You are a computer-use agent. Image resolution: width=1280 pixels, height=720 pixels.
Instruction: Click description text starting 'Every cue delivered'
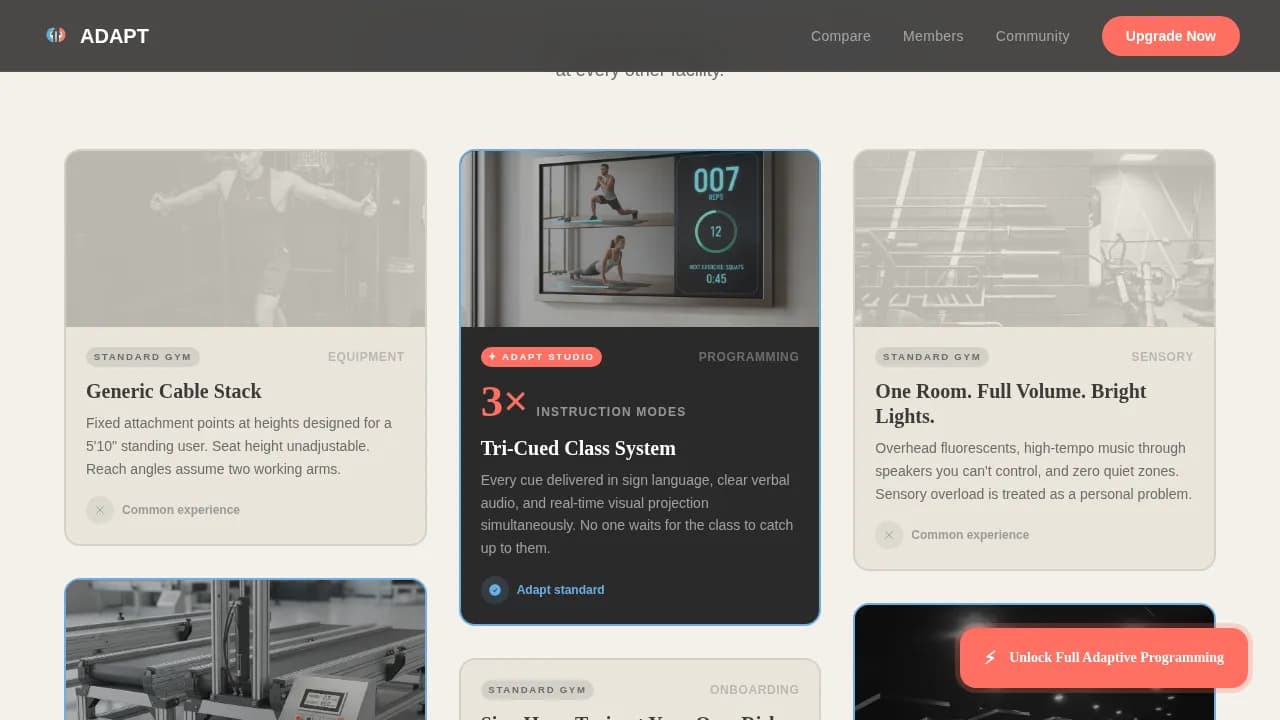638,514
